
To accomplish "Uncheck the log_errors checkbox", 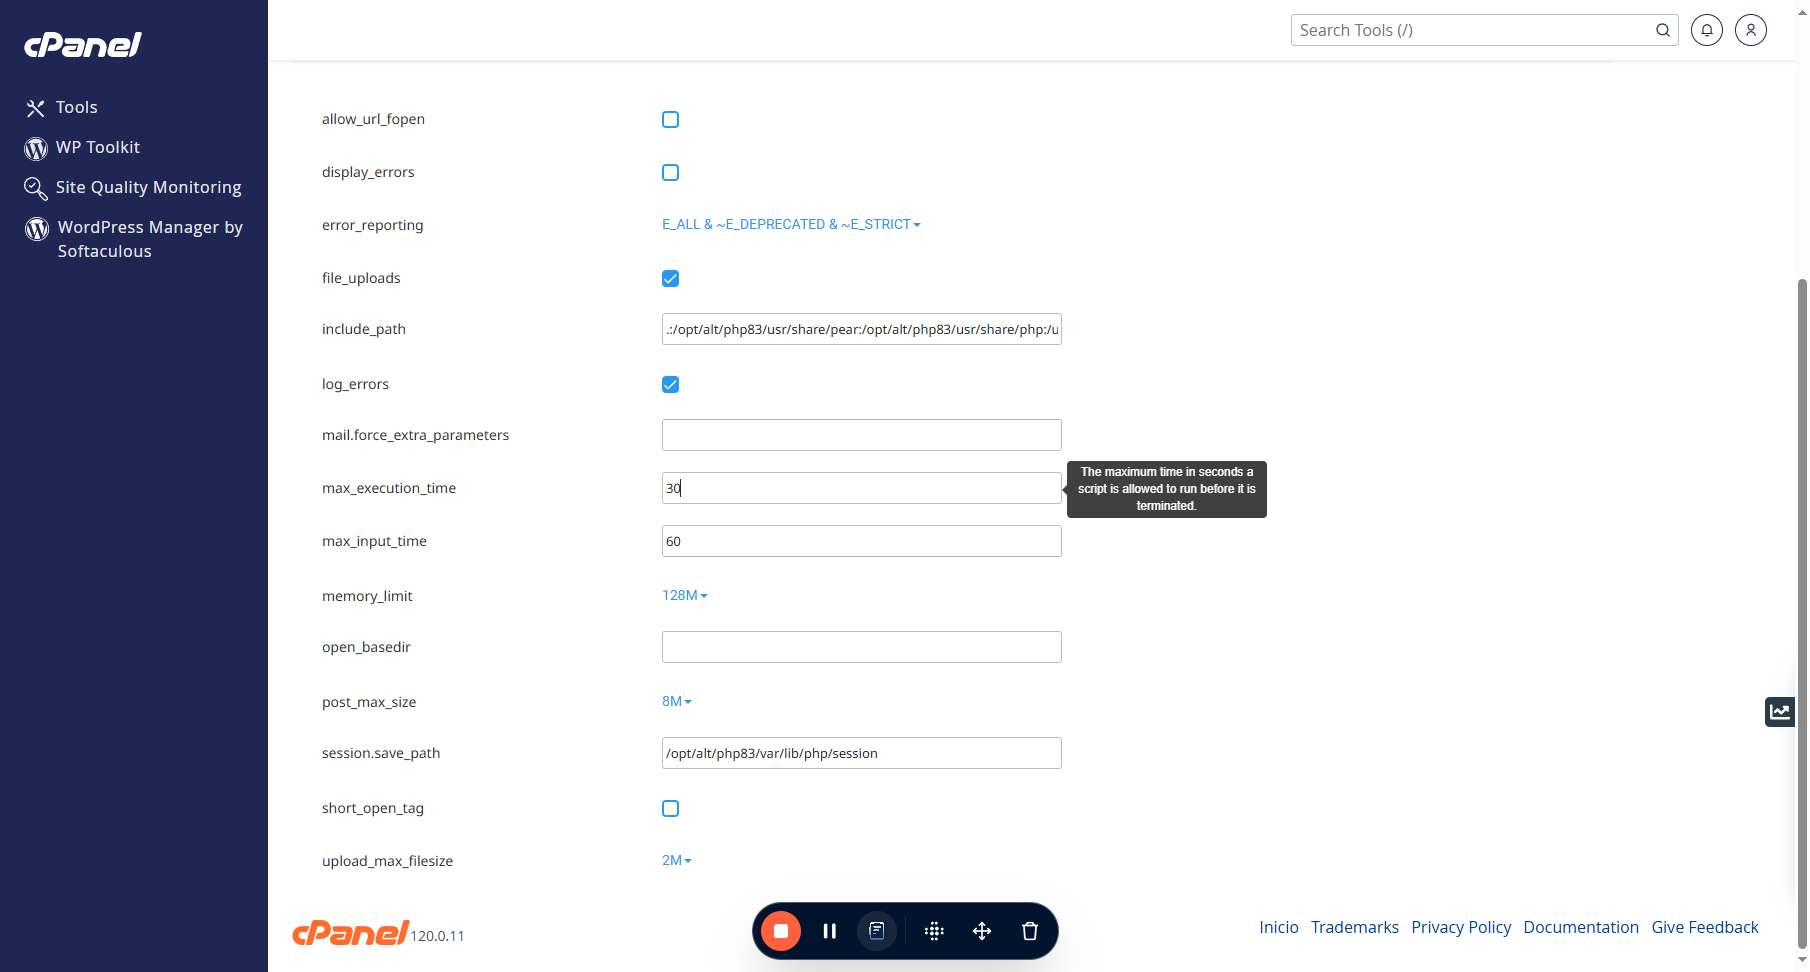I will pos(671,385).
